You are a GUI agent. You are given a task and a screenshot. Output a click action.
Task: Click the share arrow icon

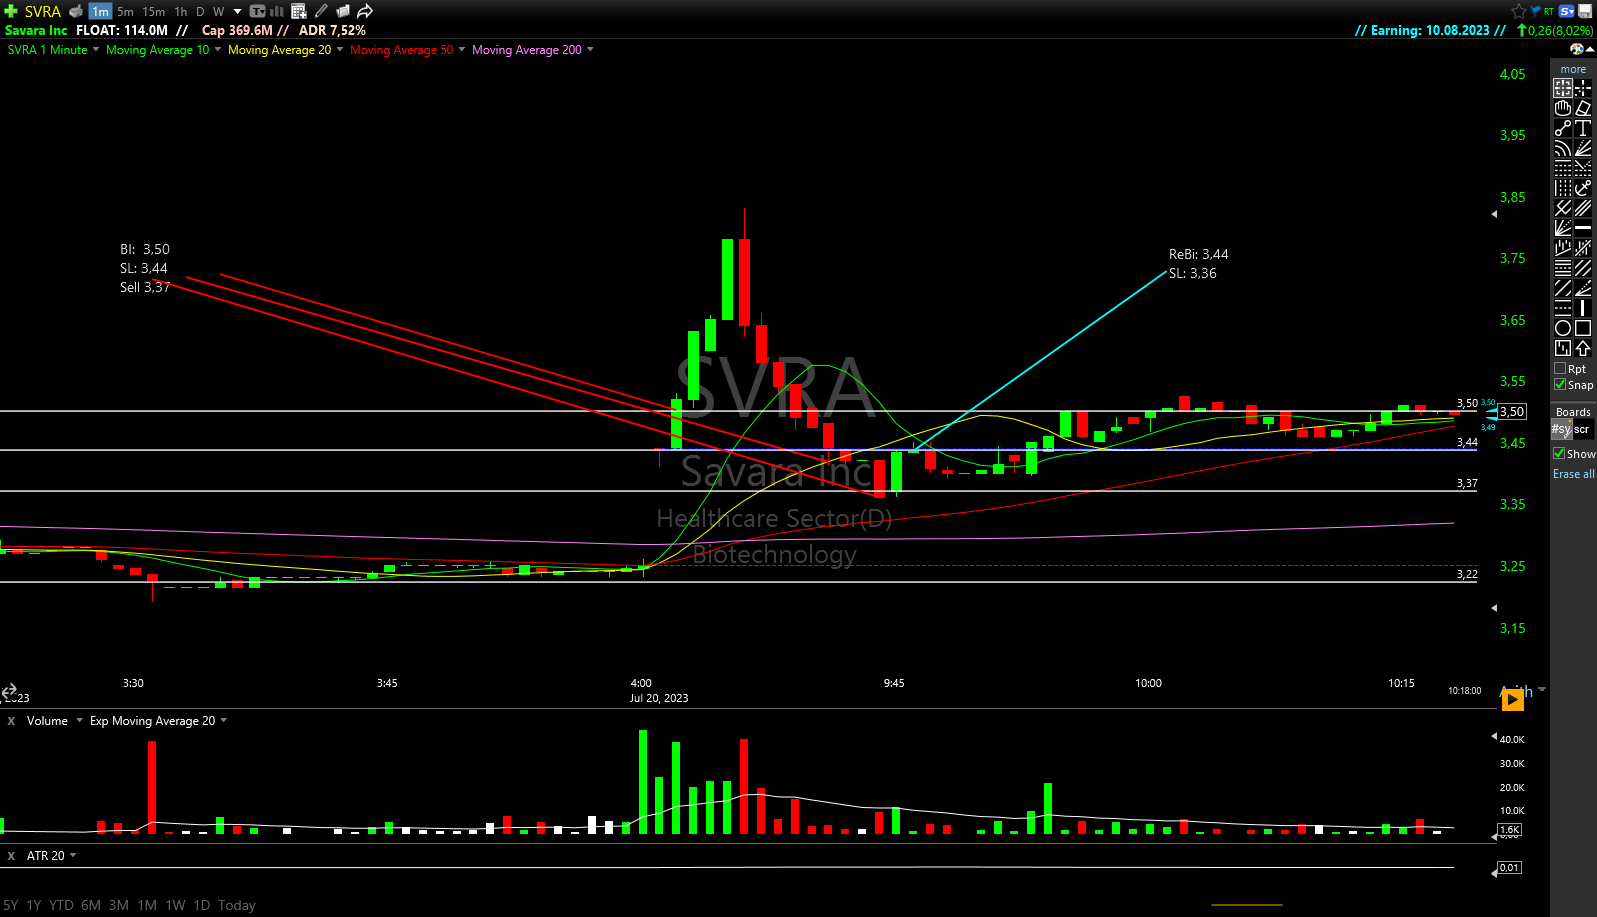(x=365, y=11)
